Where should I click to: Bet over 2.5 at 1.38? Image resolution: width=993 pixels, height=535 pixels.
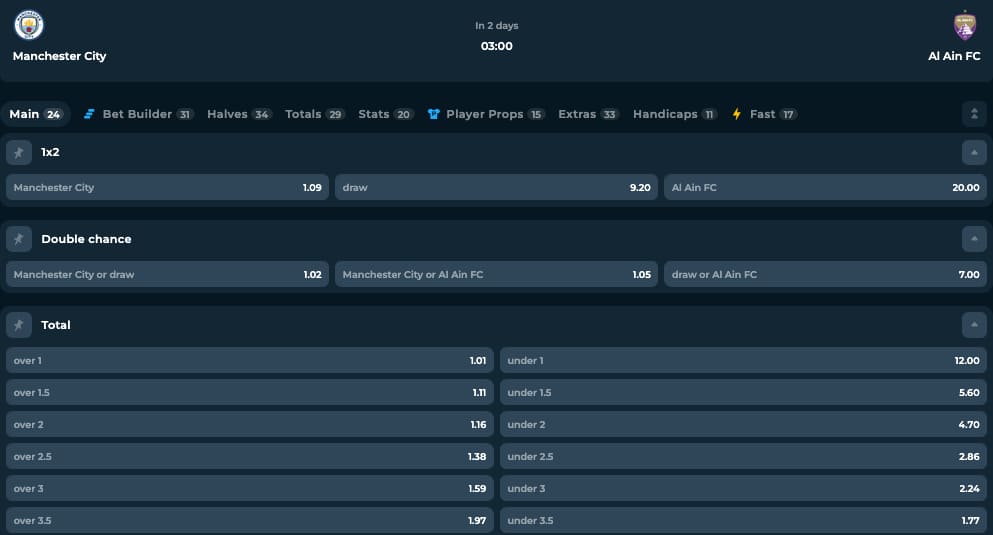[x=250, y=456]
